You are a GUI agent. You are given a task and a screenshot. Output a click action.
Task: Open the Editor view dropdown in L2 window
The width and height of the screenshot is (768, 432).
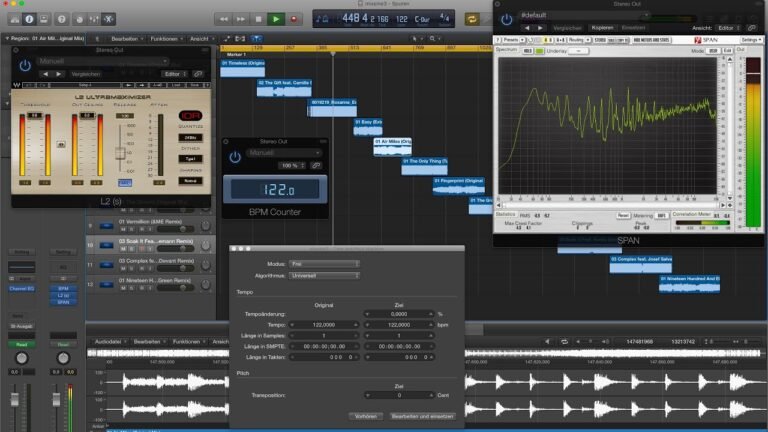175,74
